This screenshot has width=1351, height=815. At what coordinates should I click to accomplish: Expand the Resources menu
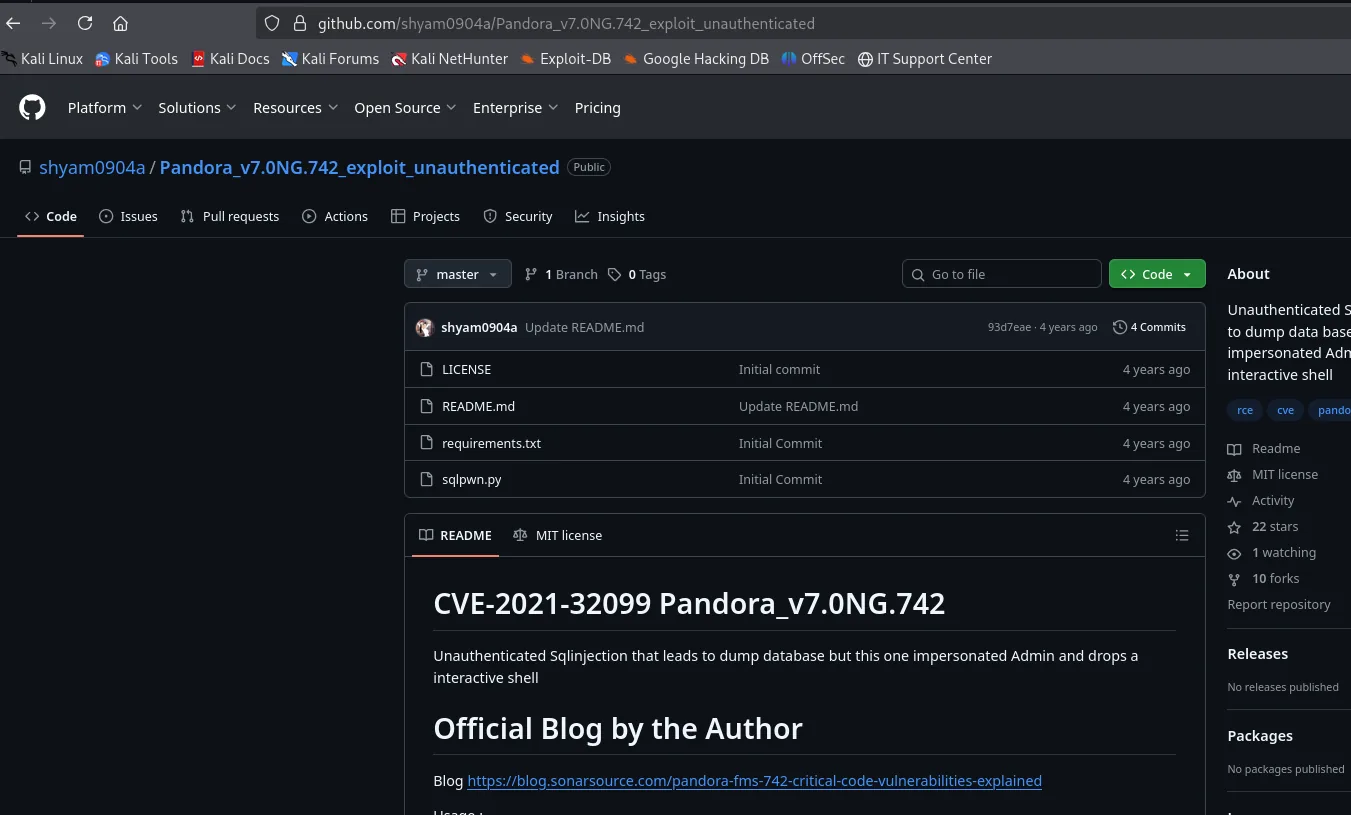pos(295,108)
